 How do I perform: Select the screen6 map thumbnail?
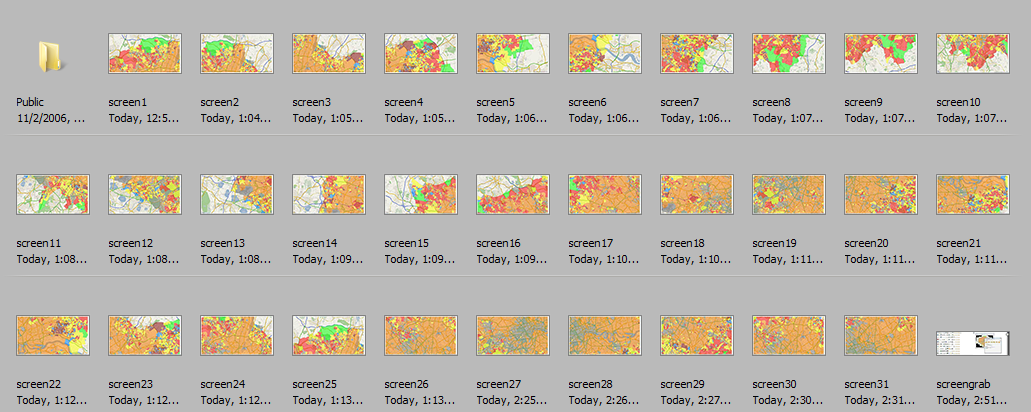click(605, 53)
